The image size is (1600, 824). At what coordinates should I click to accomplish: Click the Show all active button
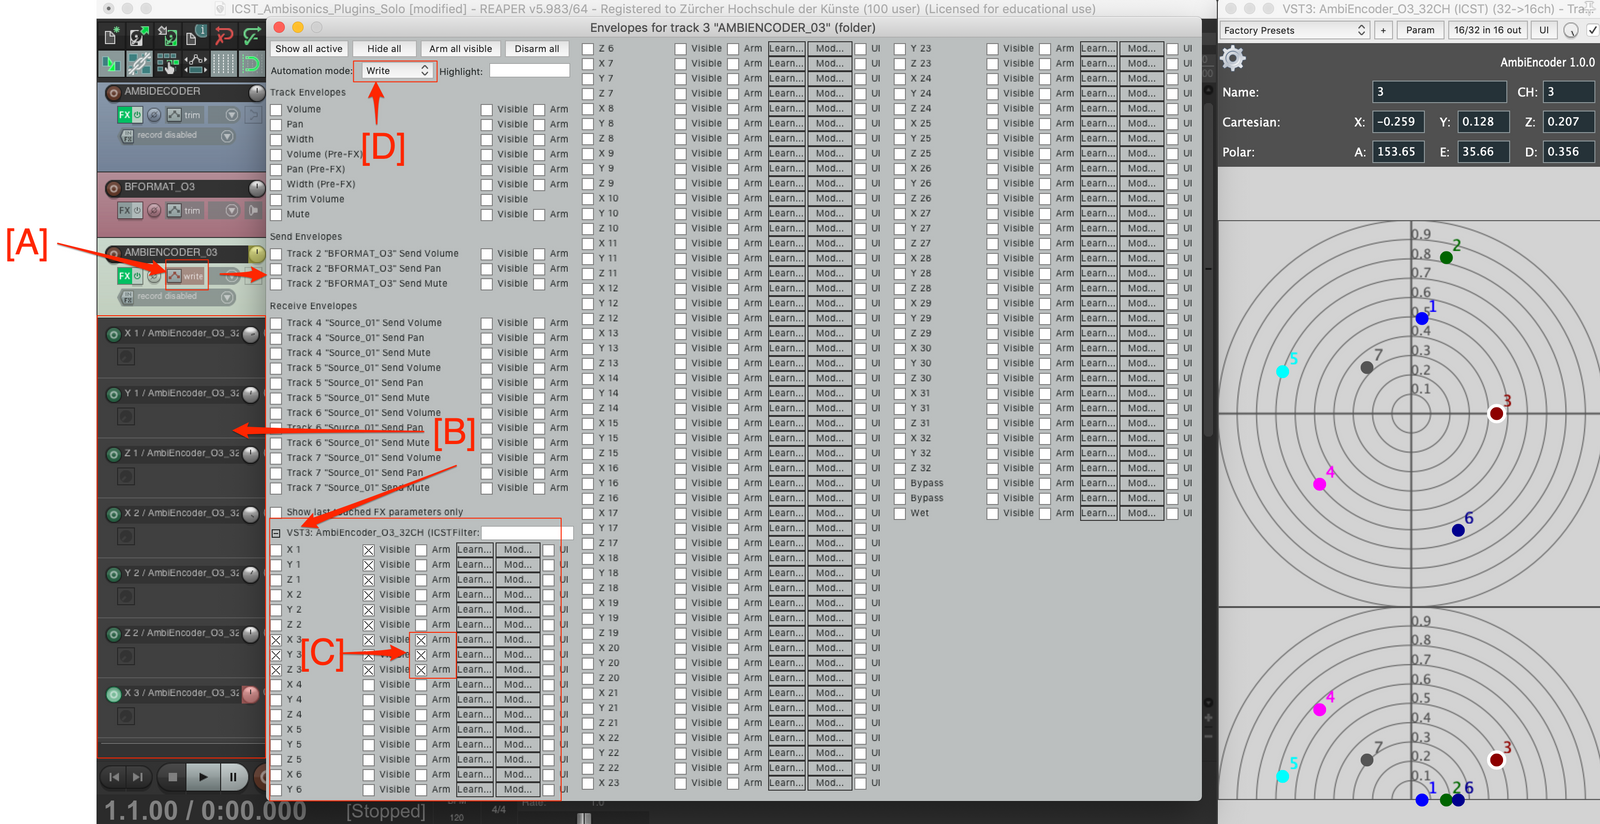309,48
